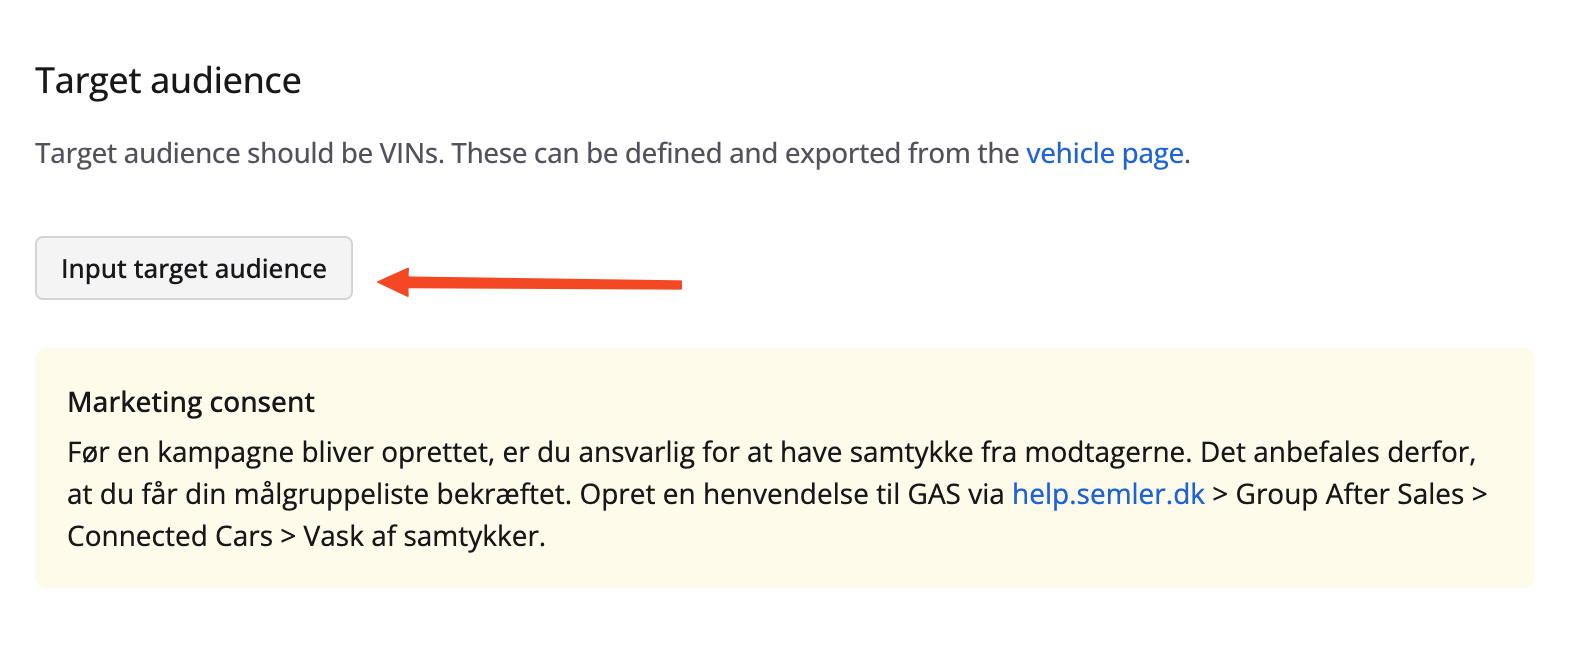Click the Marketing consent heading
The height and width of the screenshot is (646, 1578).
coord(191,402)
